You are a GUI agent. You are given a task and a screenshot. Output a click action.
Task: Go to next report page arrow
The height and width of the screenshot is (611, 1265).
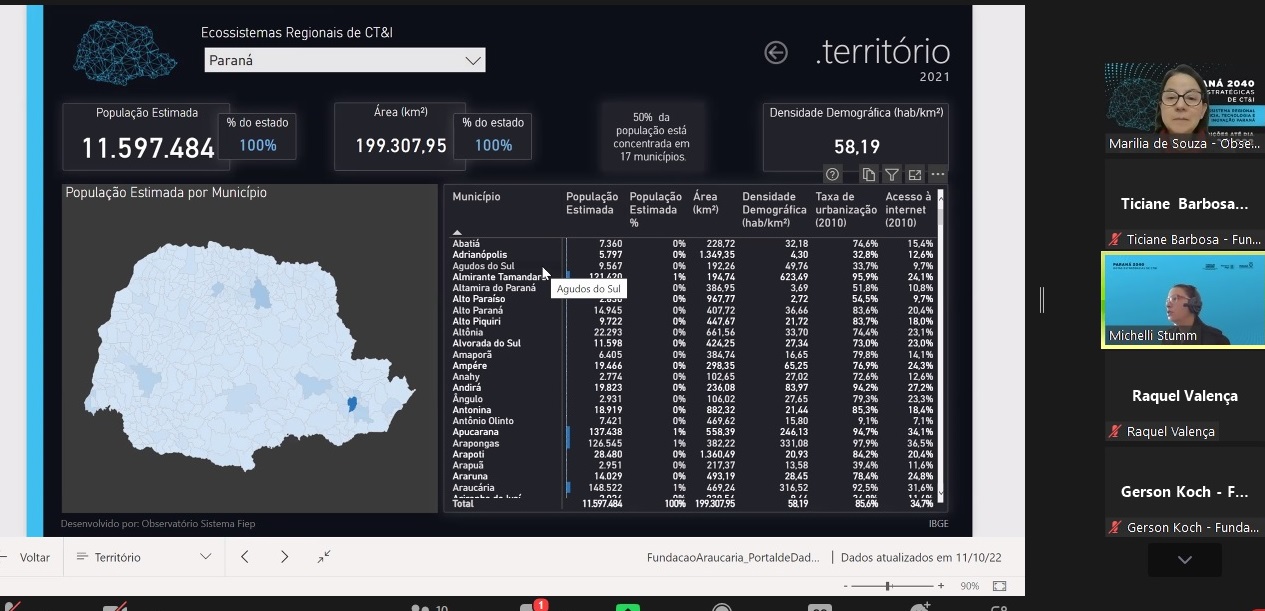285,557
